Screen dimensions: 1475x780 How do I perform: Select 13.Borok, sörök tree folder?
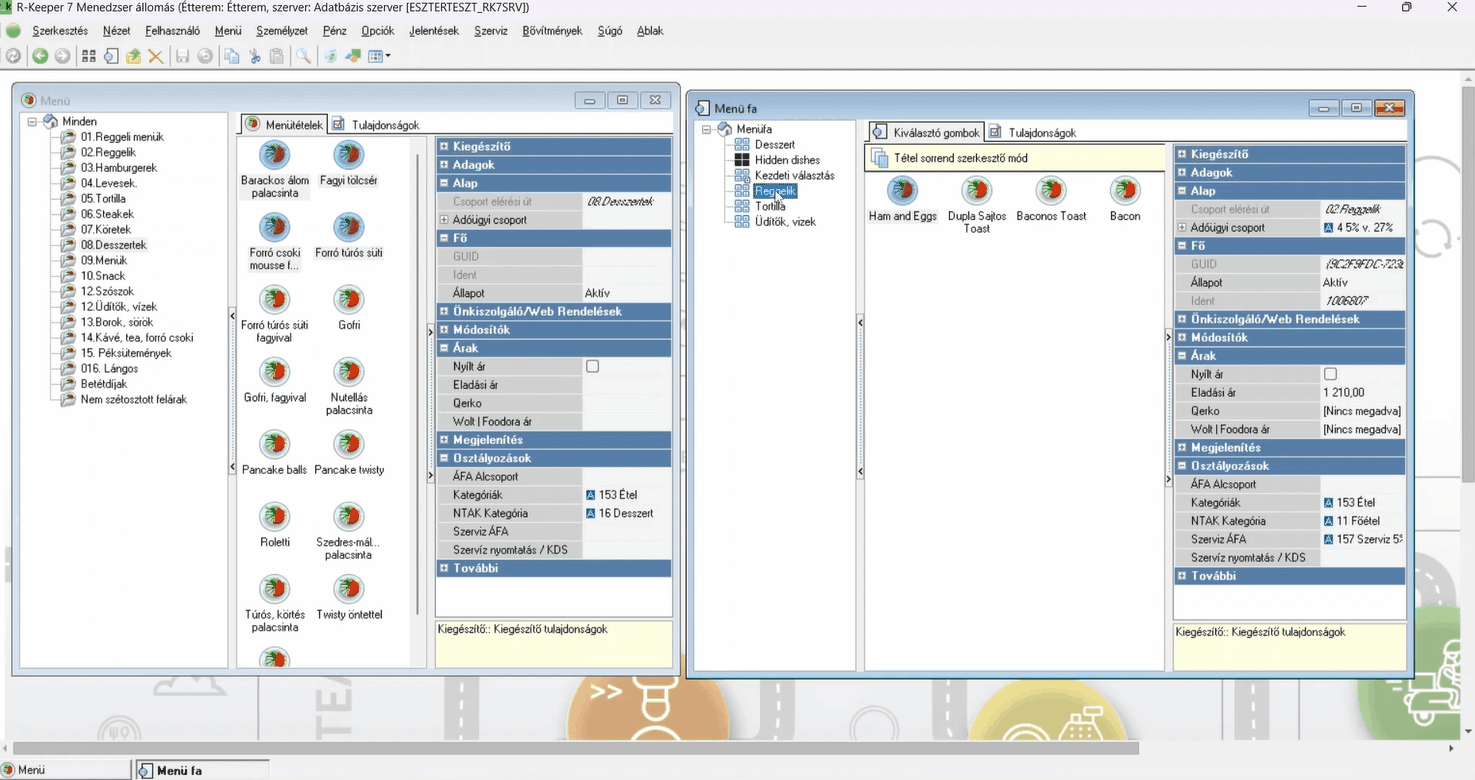[x=117, y=322]
